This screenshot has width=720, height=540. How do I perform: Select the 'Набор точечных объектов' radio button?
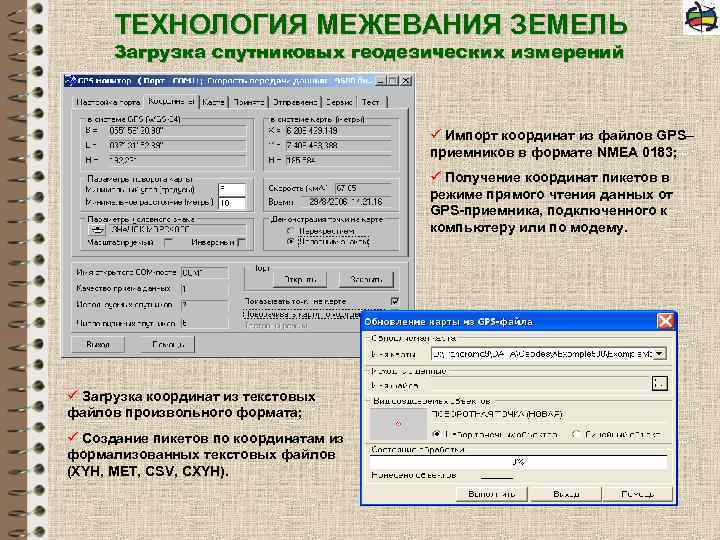[x=437, y=434]
